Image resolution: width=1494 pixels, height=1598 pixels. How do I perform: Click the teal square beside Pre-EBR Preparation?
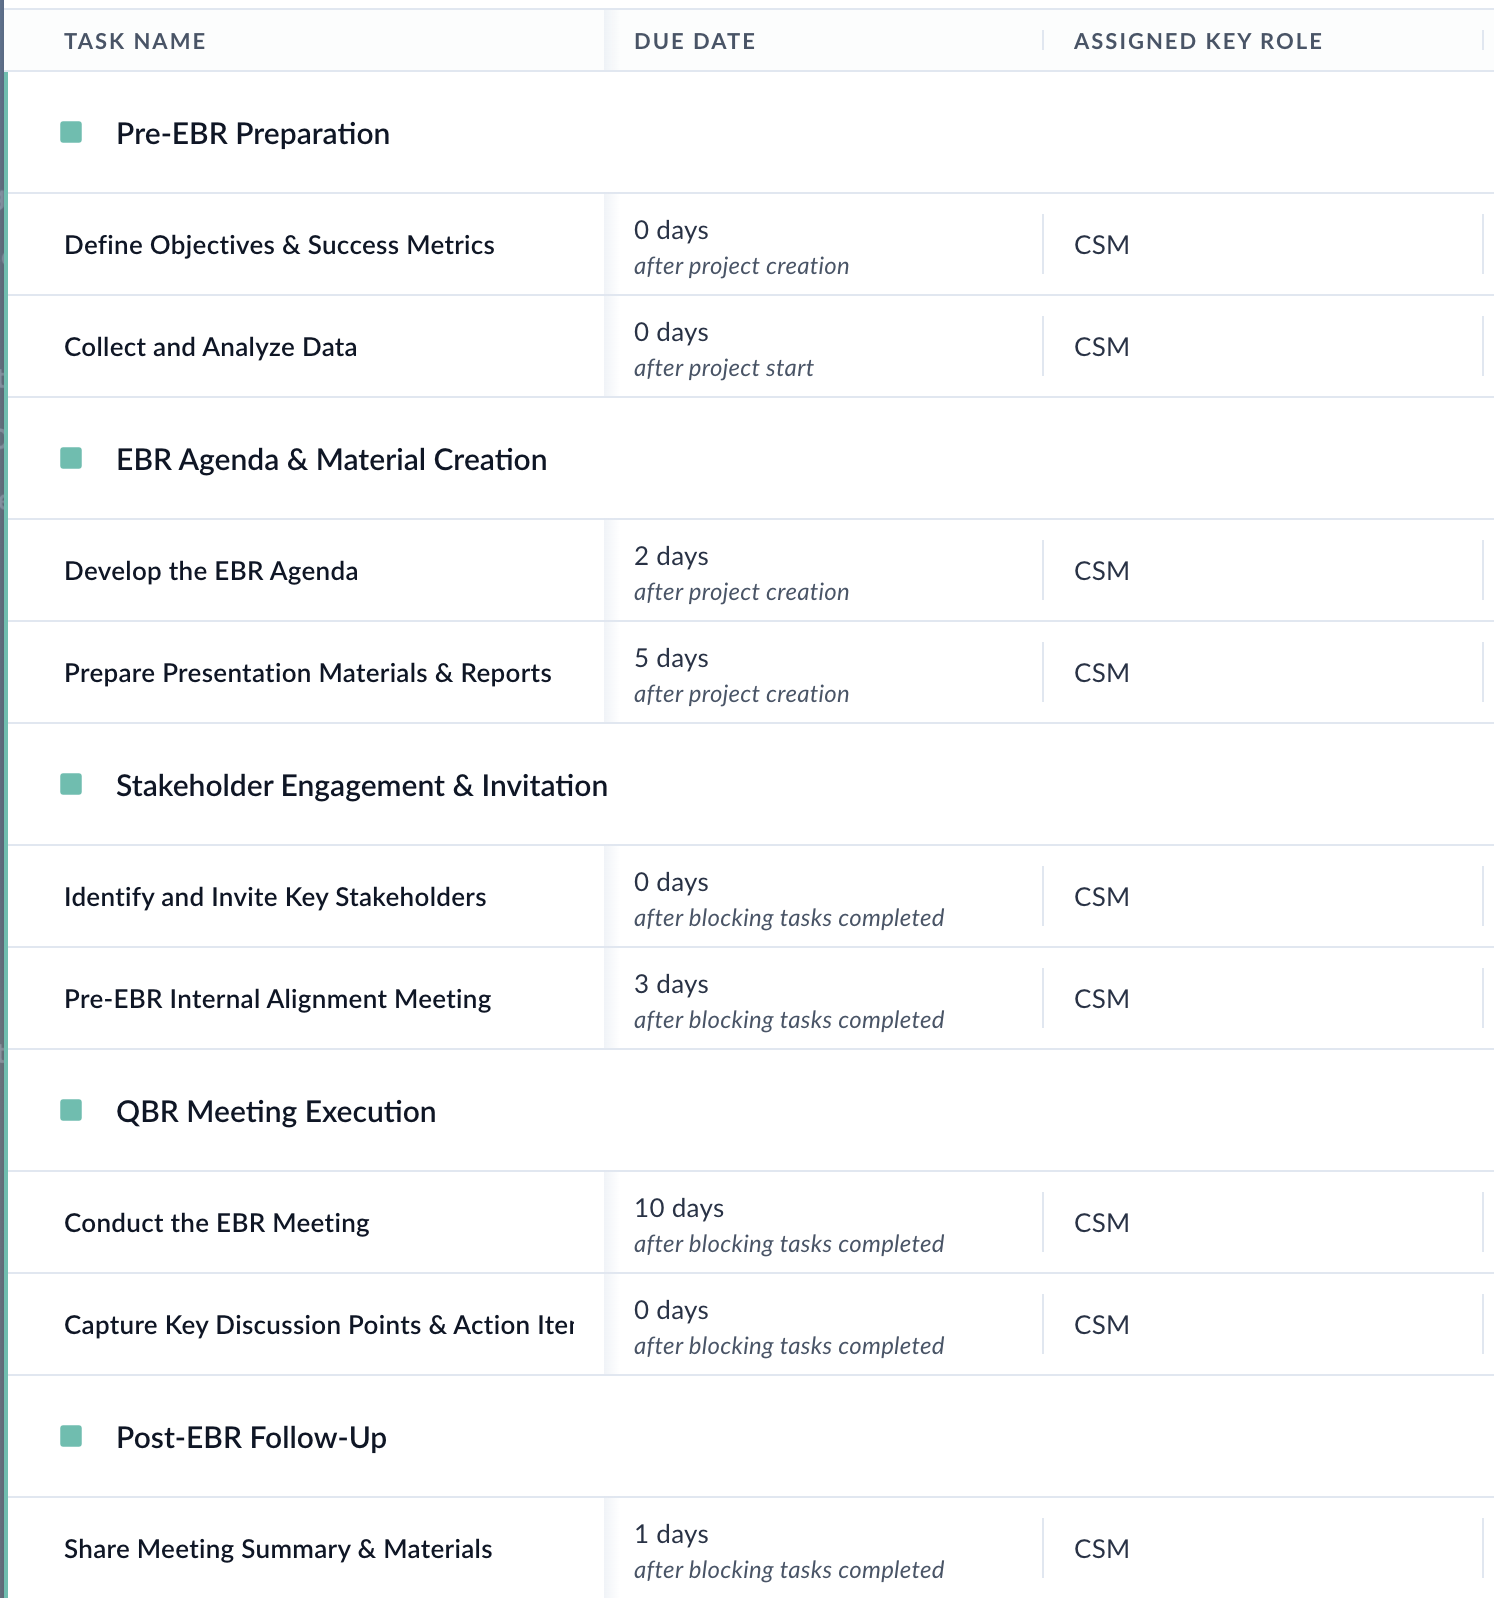(x=71, y=132)
